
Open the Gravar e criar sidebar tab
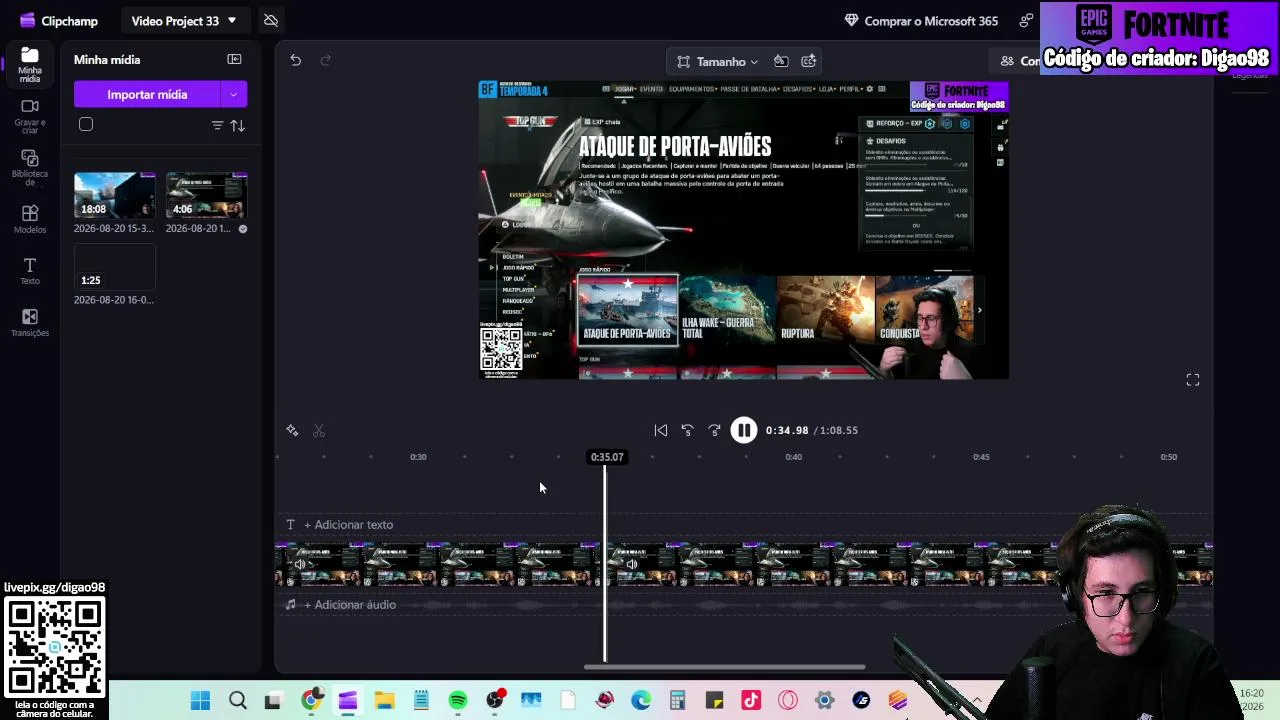click(30, 116)
